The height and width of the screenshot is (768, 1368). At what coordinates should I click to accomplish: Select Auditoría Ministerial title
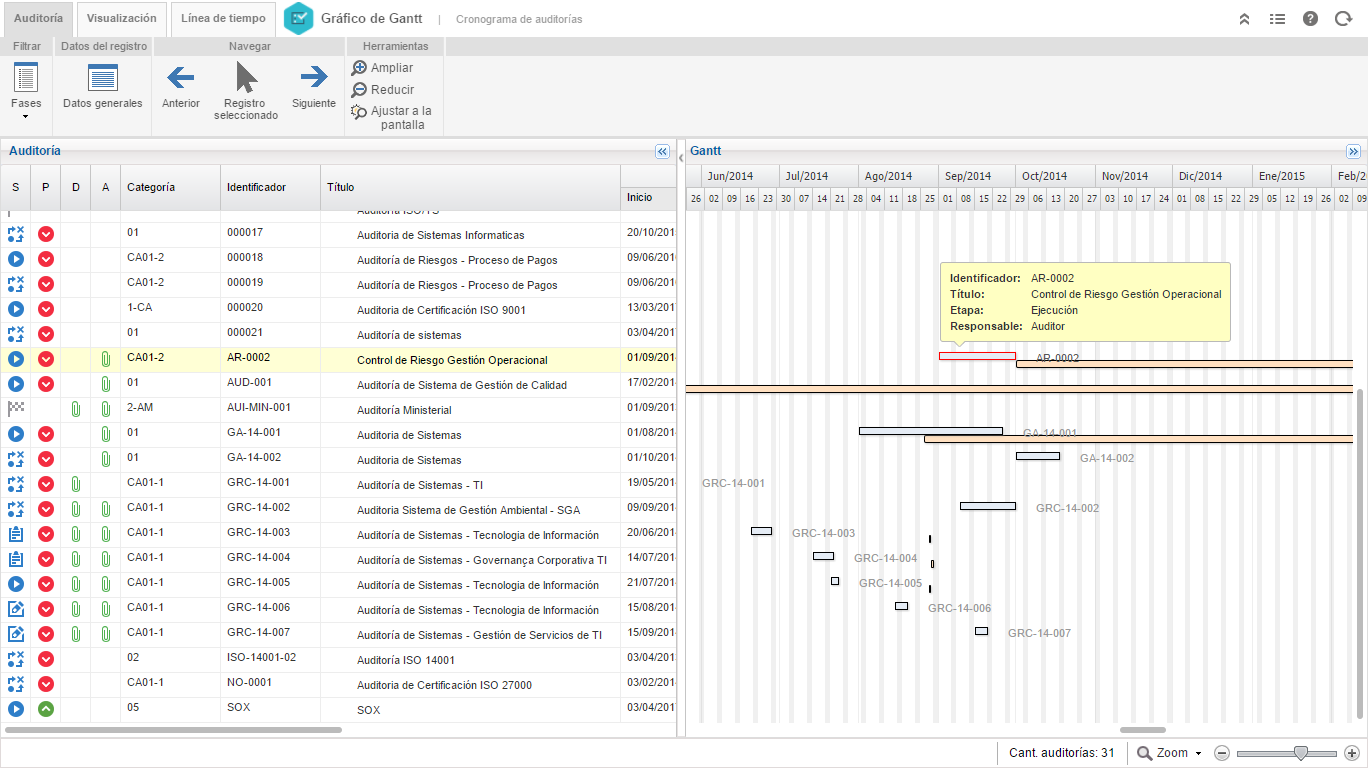(x=404, y=410)
